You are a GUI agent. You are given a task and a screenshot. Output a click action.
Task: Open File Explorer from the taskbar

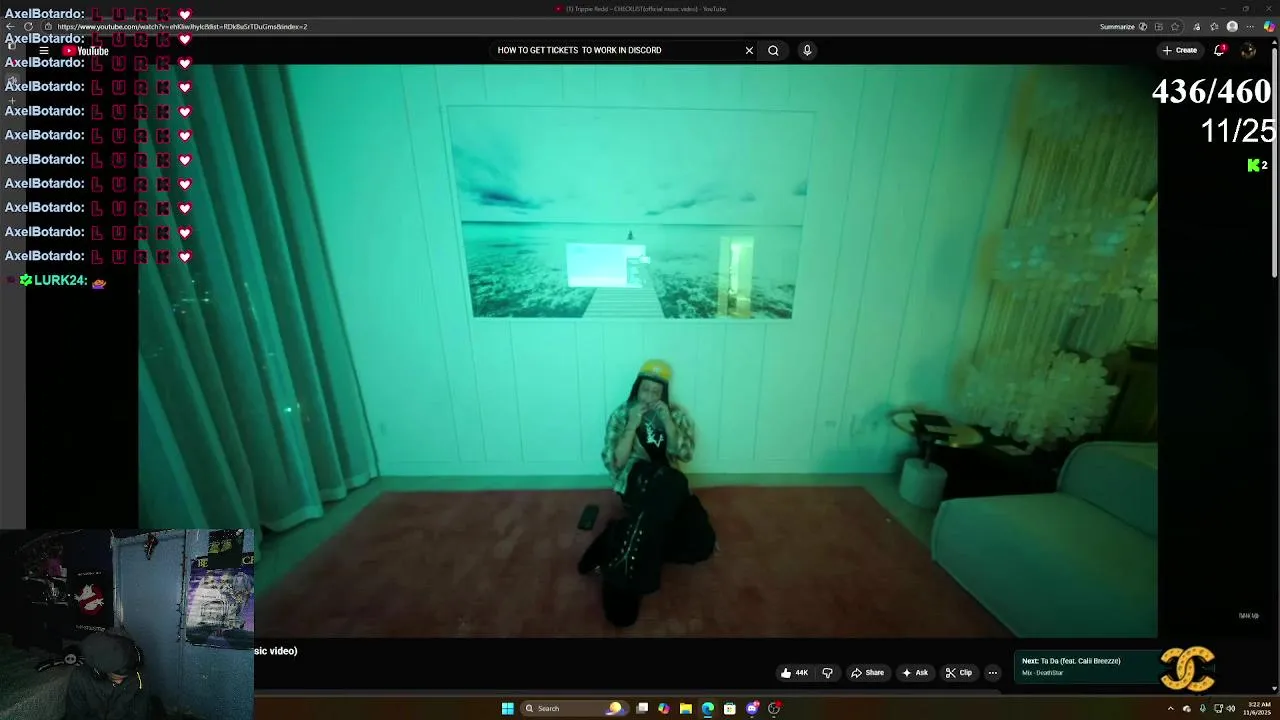(686, 708)
